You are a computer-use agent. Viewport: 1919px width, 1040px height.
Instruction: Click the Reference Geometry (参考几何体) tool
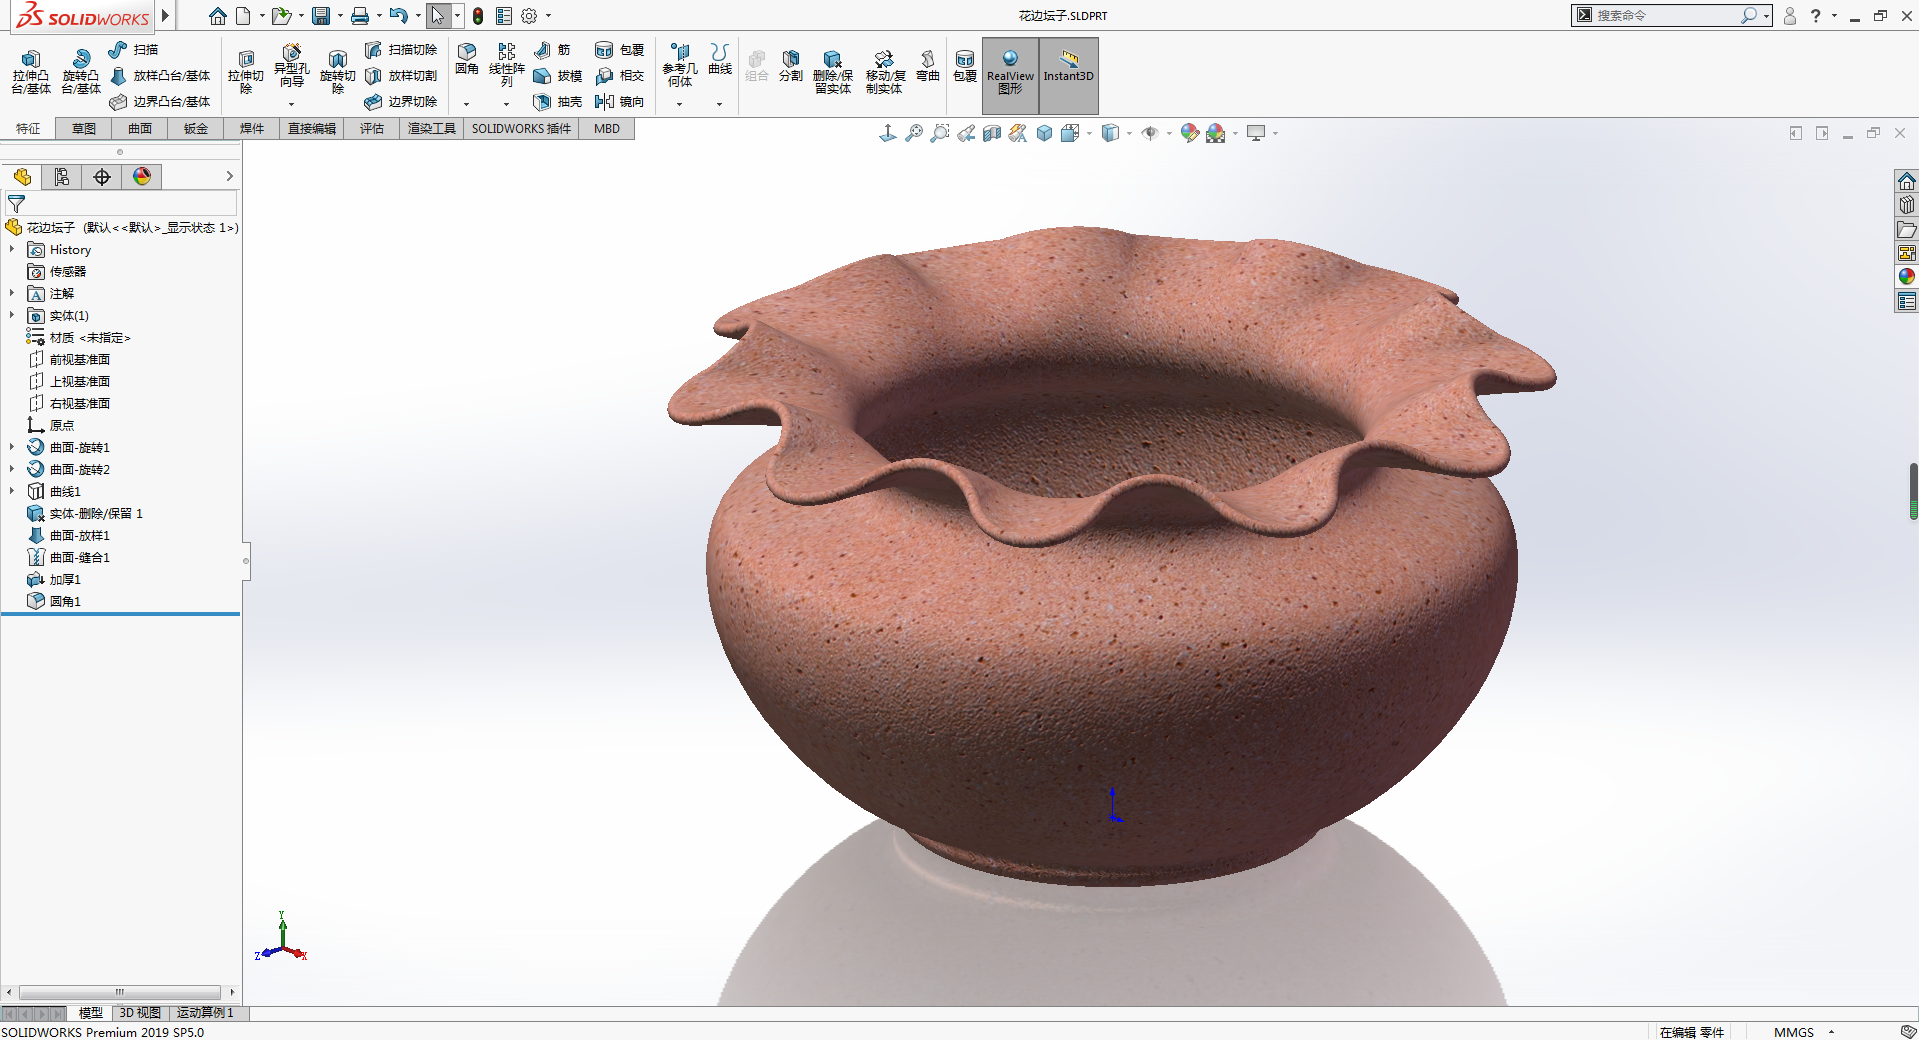click(x=680, y=65)
